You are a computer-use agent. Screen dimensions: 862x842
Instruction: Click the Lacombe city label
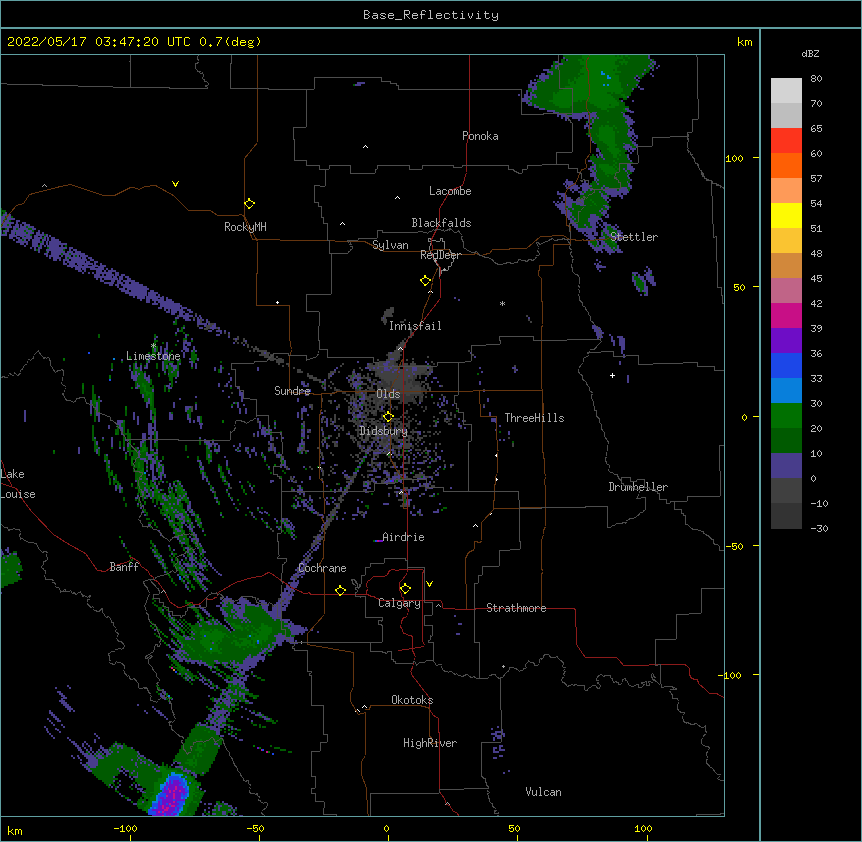click(x=450, y=191)
